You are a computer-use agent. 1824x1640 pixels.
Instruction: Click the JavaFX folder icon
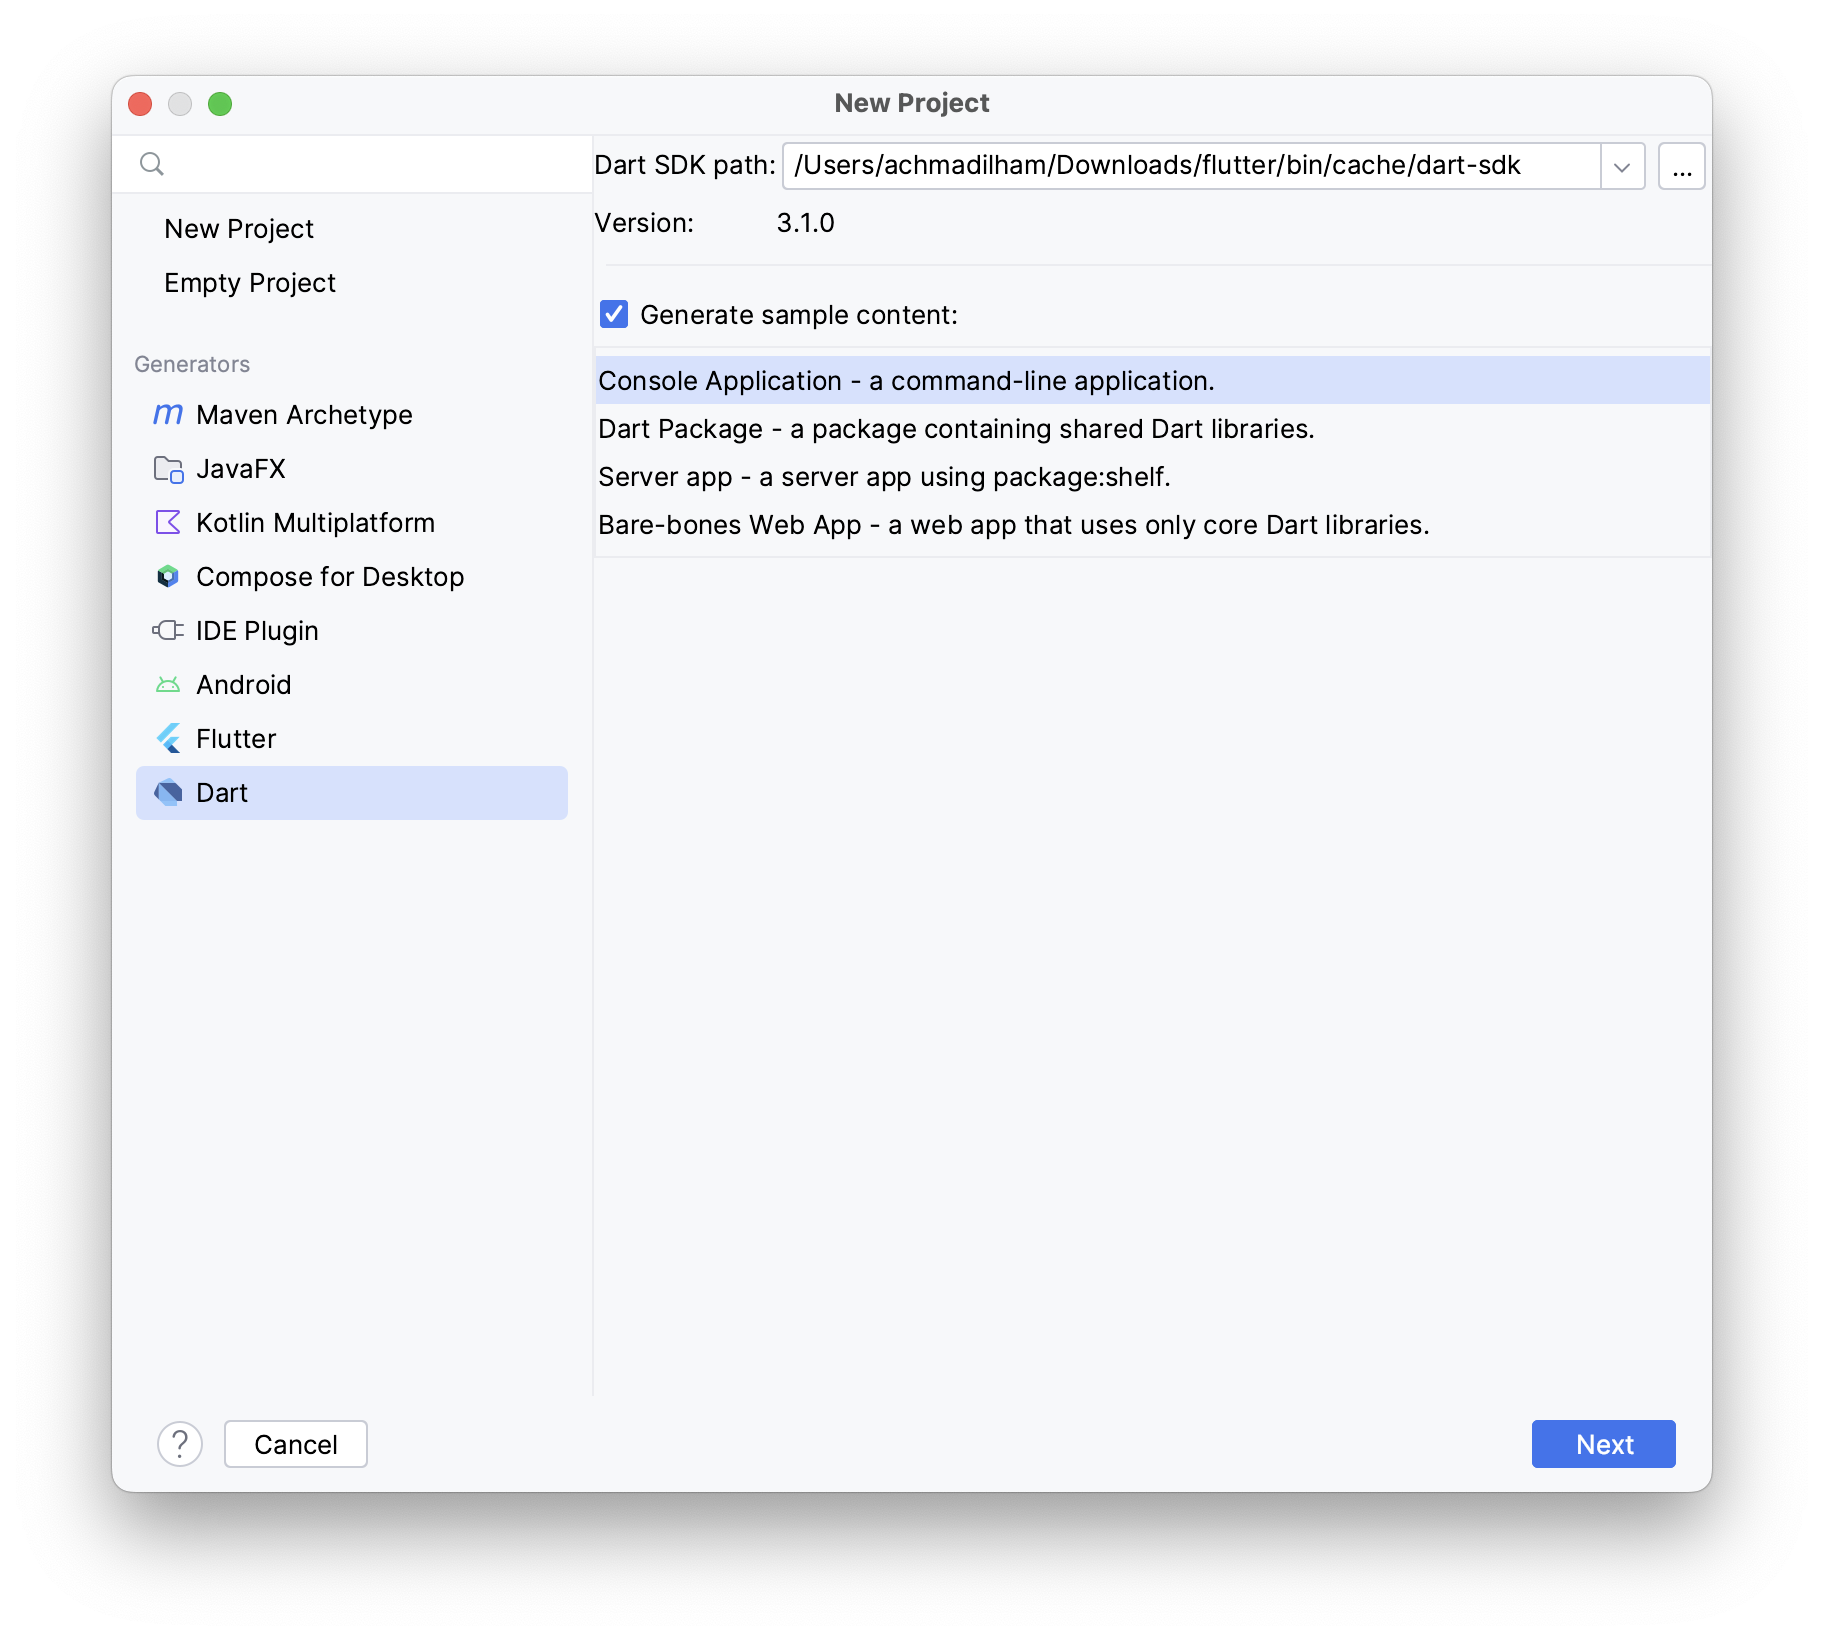coord(168,468)
